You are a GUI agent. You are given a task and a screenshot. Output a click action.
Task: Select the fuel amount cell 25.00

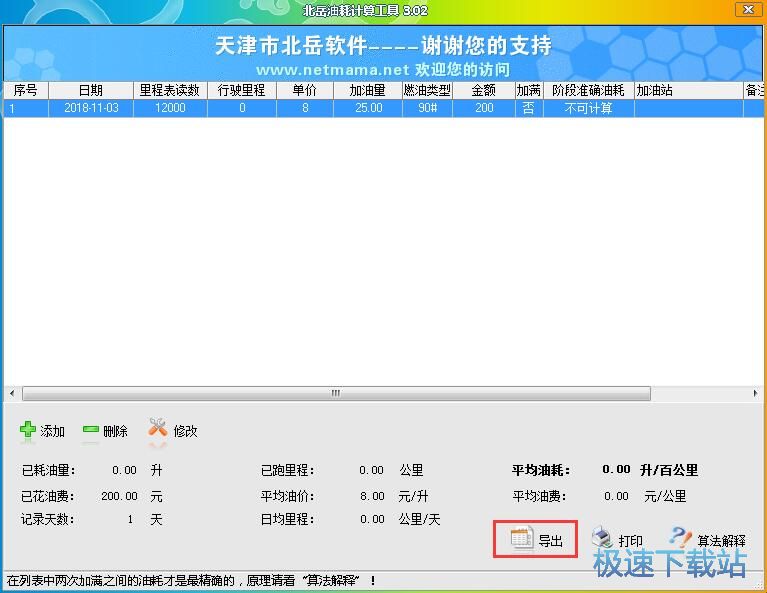[x=368, y=108]
